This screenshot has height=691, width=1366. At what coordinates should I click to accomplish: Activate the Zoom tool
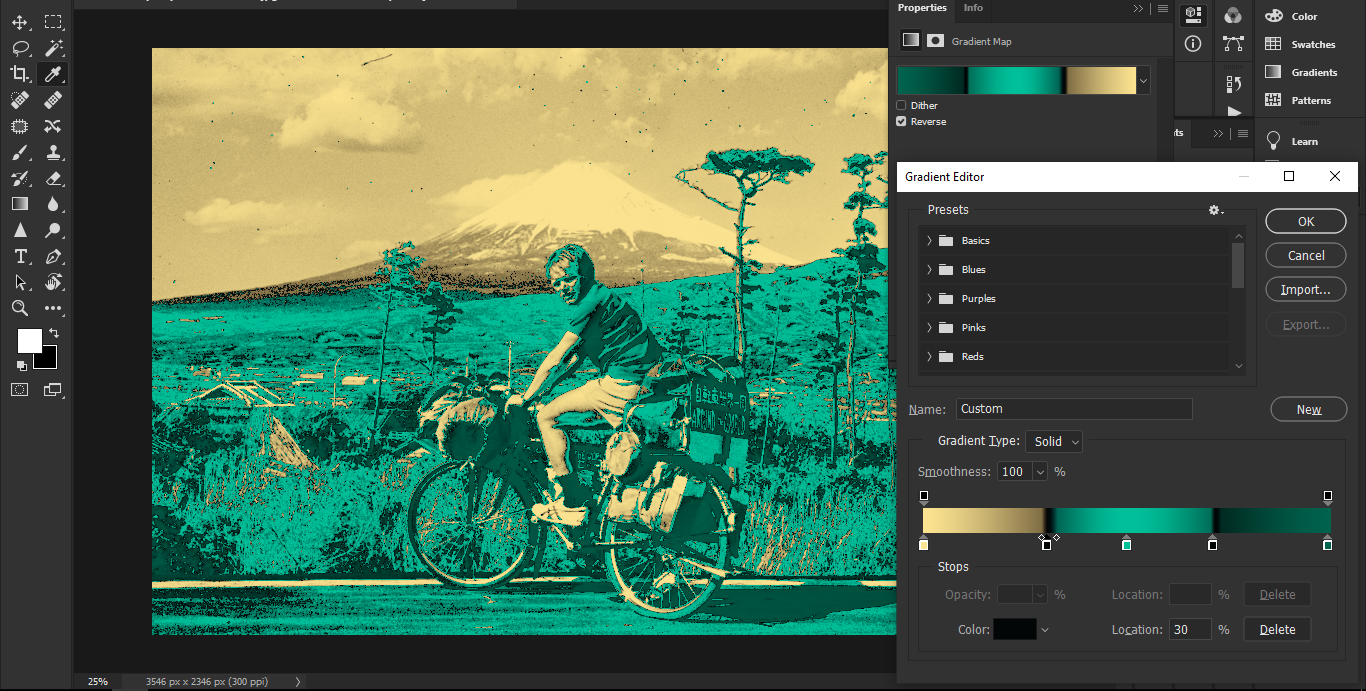(x=20, y=308)
